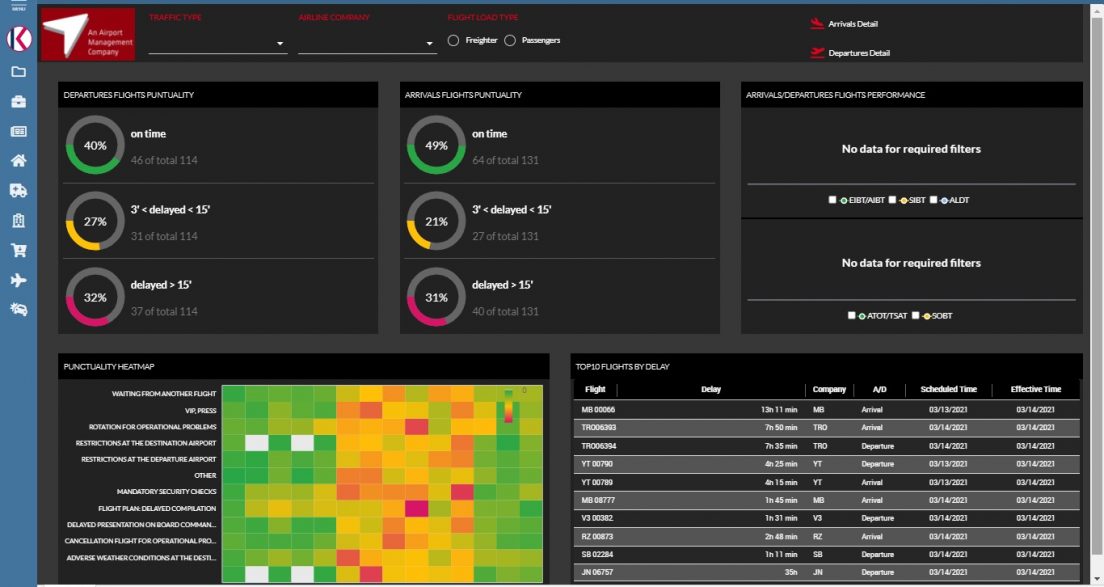
Task: Select the ambulance truck icon in sidebar
Action: point(19,190)
